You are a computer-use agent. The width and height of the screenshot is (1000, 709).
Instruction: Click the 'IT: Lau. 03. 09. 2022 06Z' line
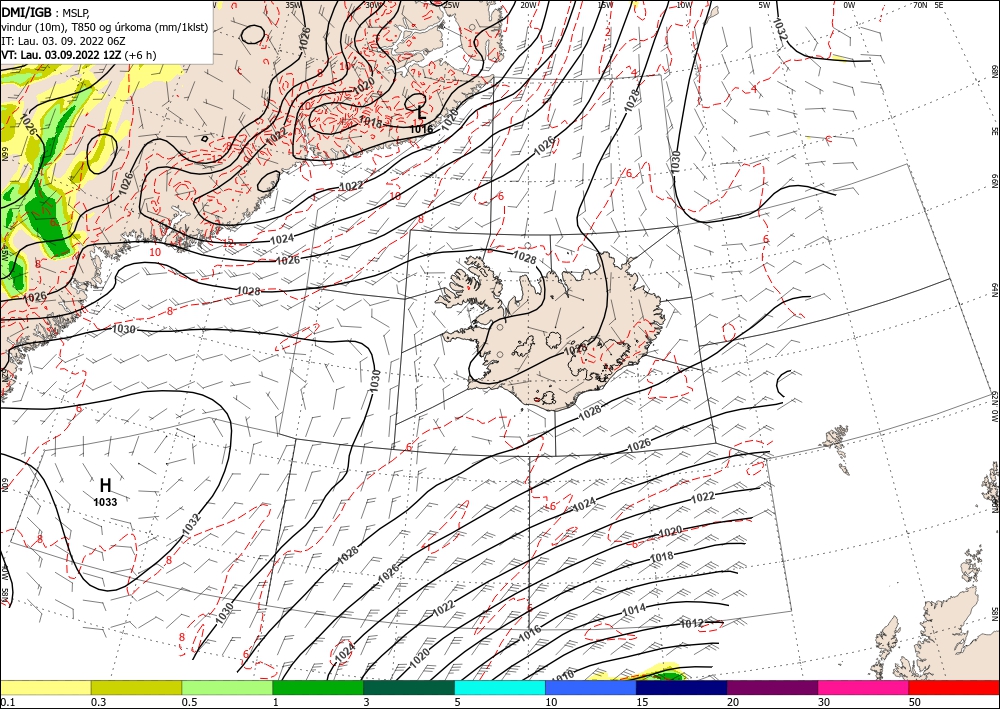click(x=63, y=41)
